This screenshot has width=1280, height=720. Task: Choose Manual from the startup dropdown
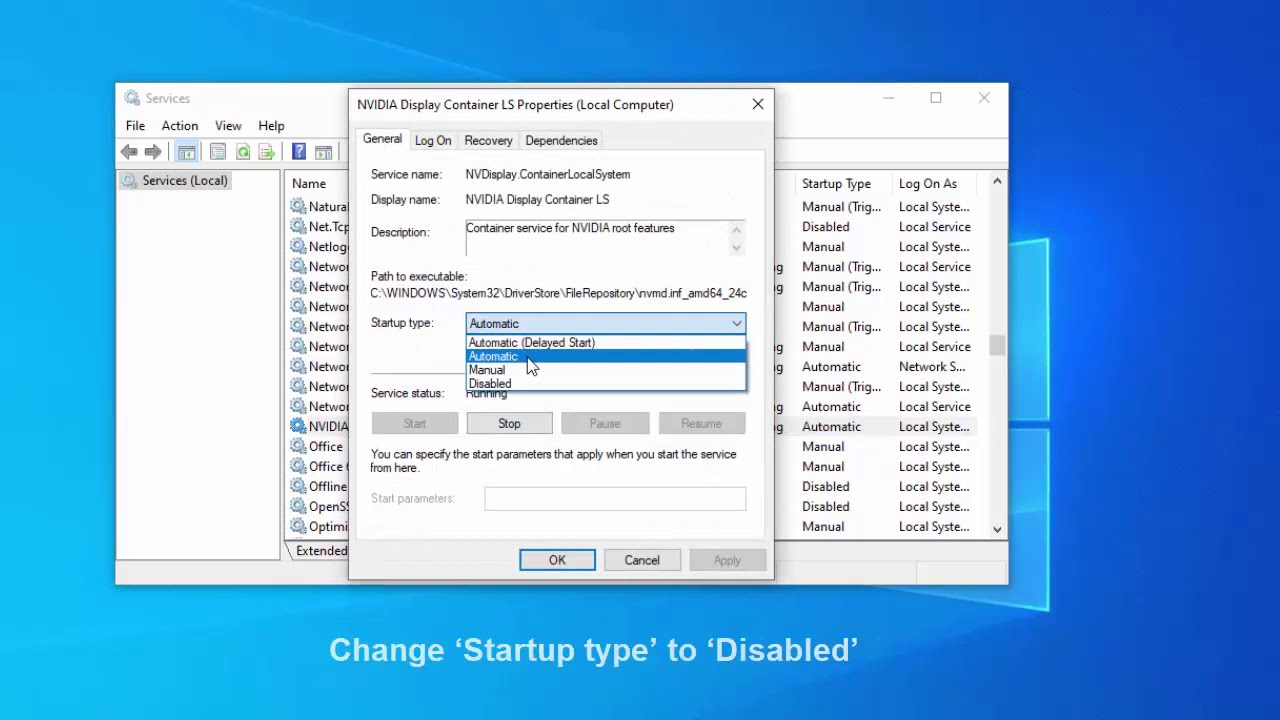(x=606, y=370)
